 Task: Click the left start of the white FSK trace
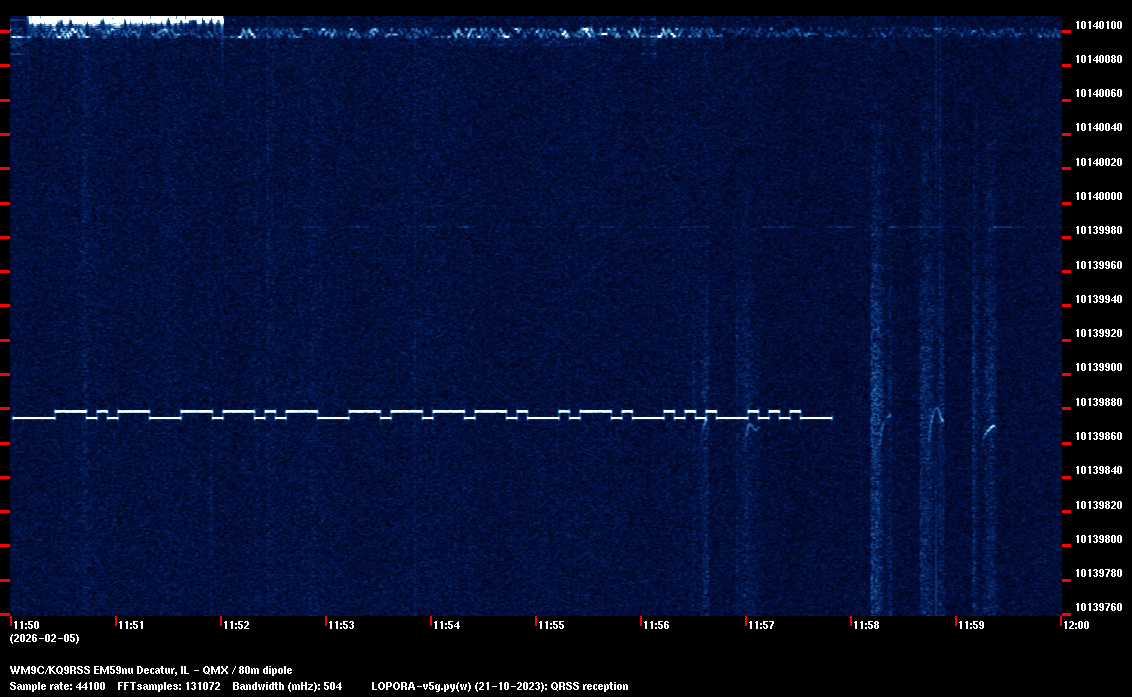15,418
